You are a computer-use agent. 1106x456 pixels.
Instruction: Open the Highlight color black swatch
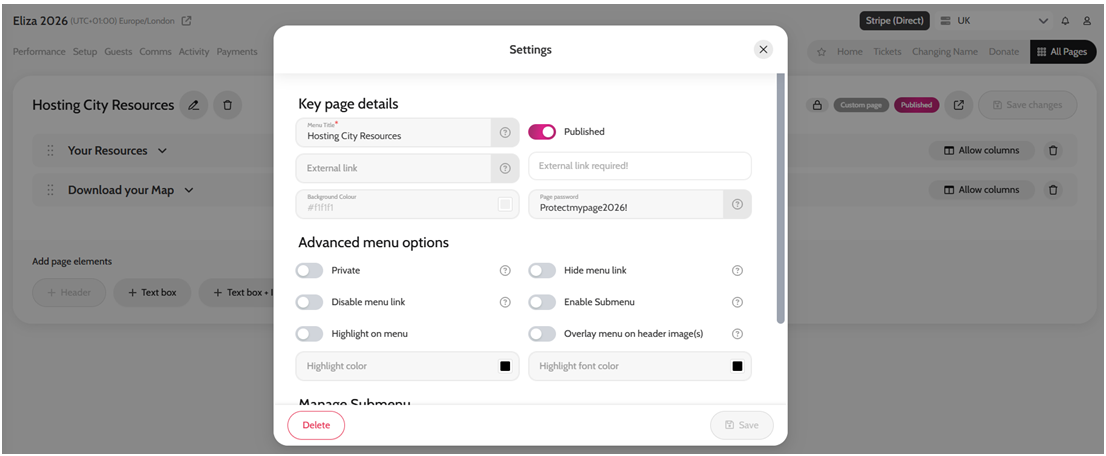pyautogui.click(x=505, y=366)
